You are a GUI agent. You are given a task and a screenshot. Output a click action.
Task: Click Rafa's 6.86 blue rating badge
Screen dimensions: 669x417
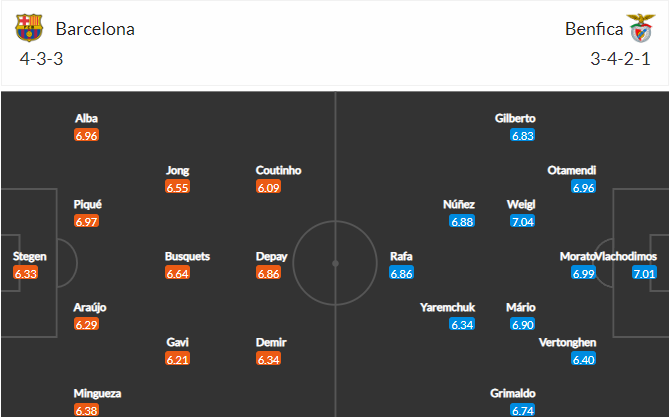pos(401,273)
